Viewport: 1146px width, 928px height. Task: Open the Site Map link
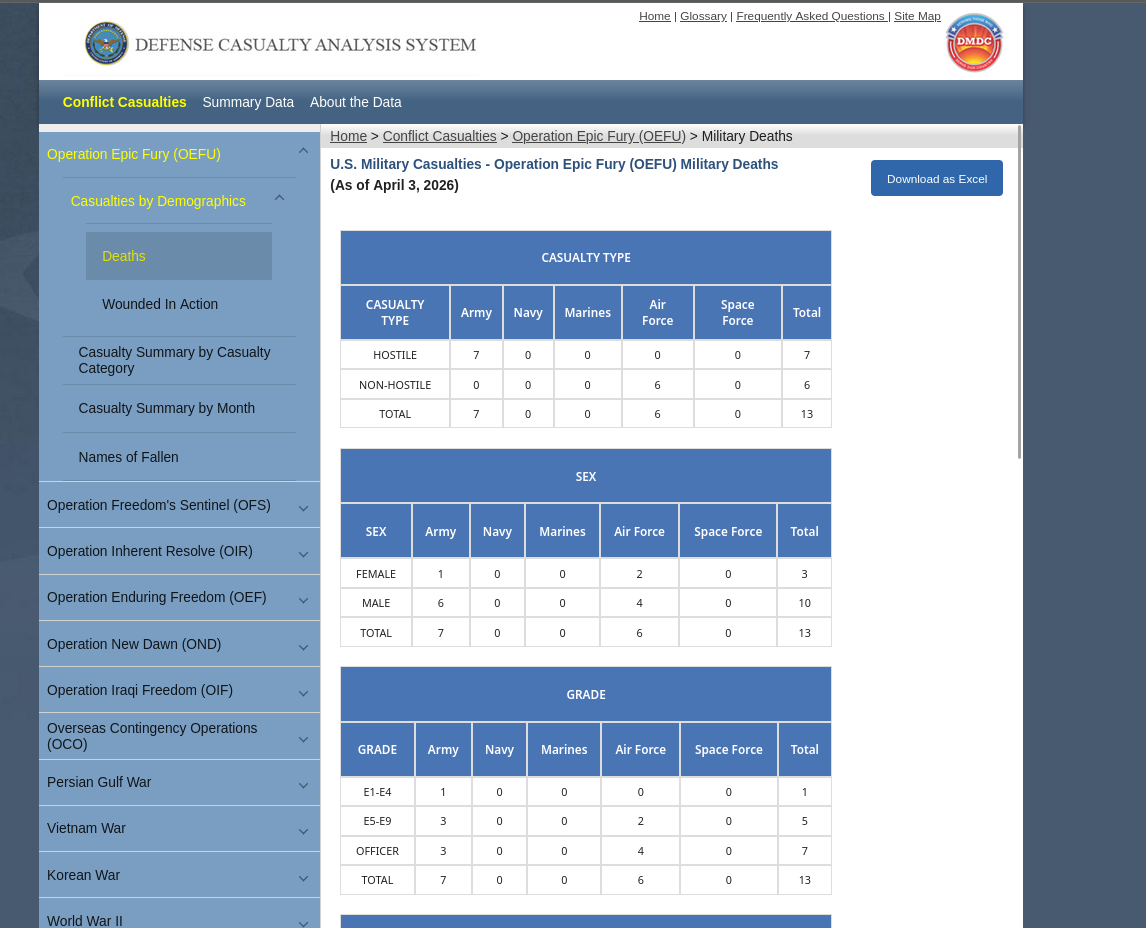917,16
